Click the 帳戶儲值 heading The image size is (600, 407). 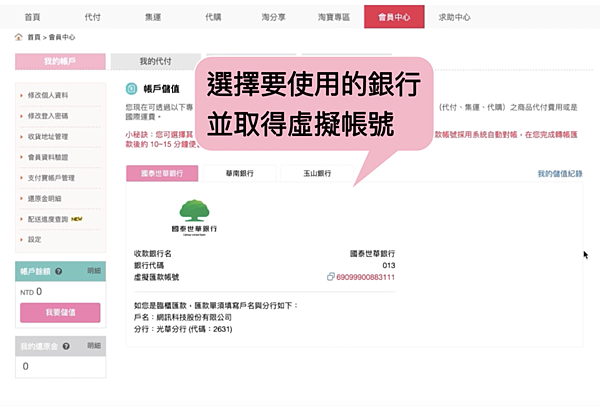click(161, 89)
